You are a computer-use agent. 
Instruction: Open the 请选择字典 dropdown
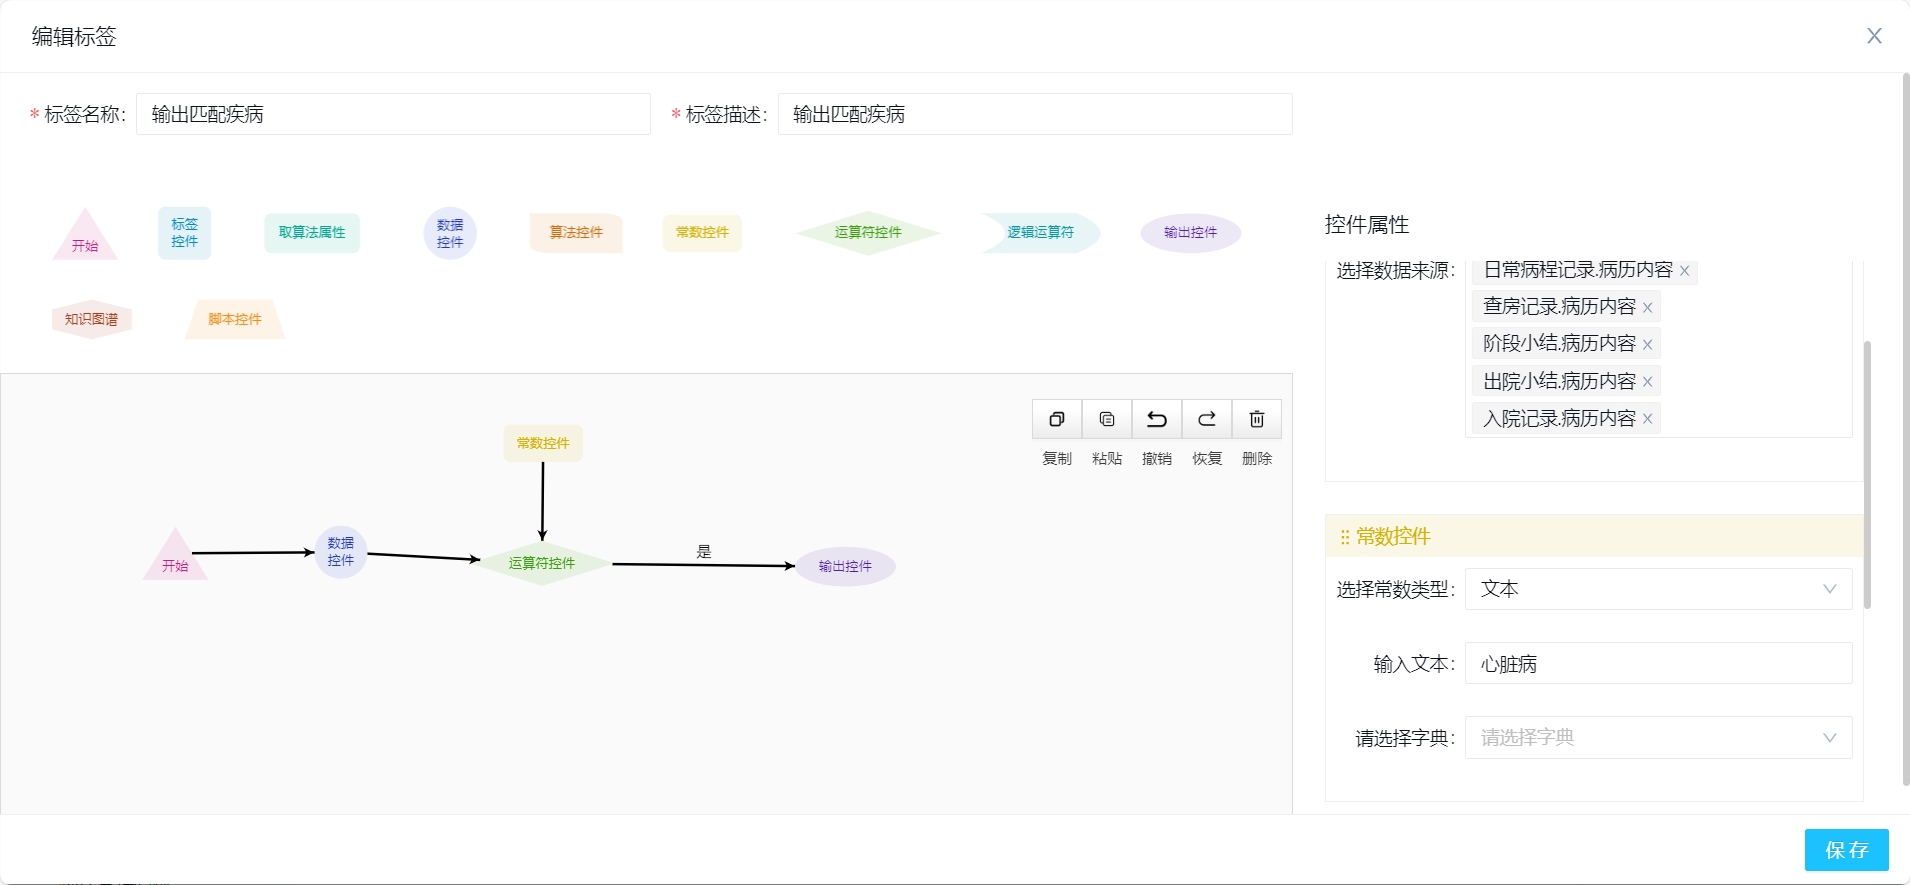1659,738
